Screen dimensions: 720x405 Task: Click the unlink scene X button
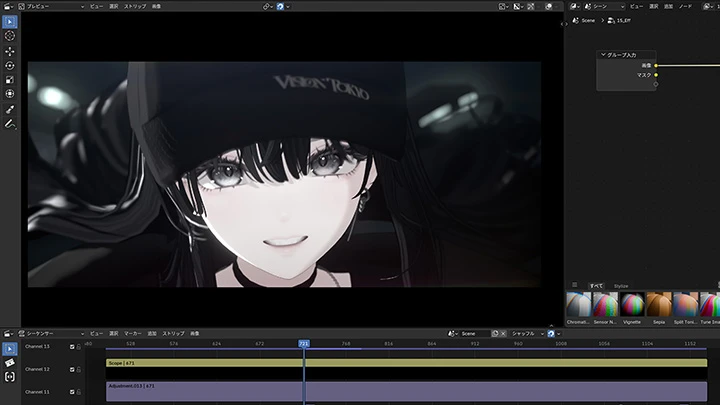click(x=503, y=333)
